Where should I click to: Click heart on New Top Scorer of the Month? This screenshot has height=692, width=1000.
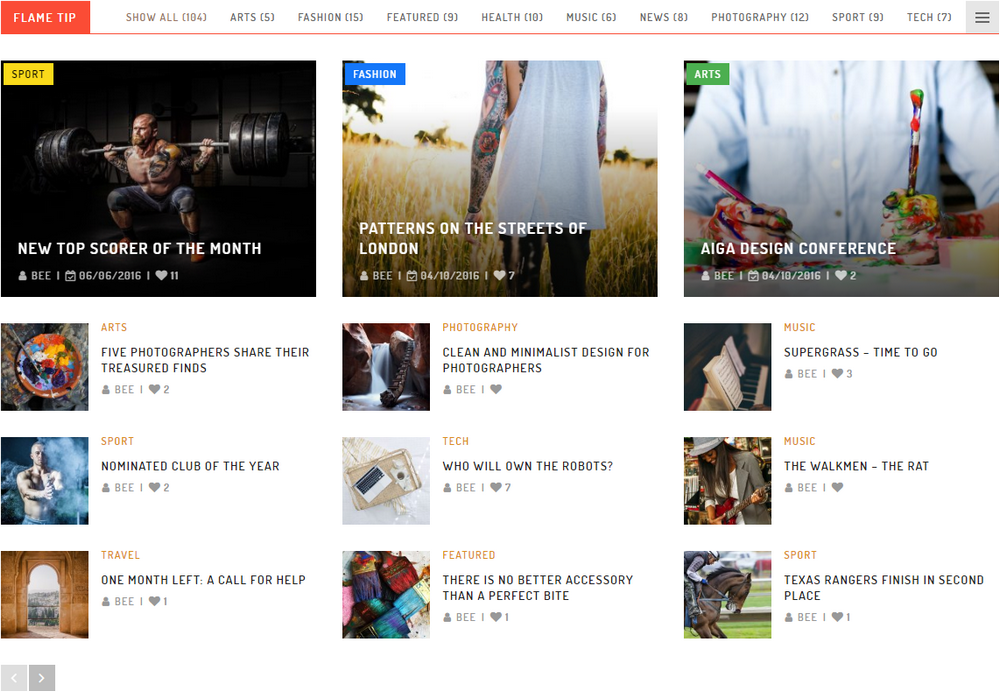click(x=161, y=276)
